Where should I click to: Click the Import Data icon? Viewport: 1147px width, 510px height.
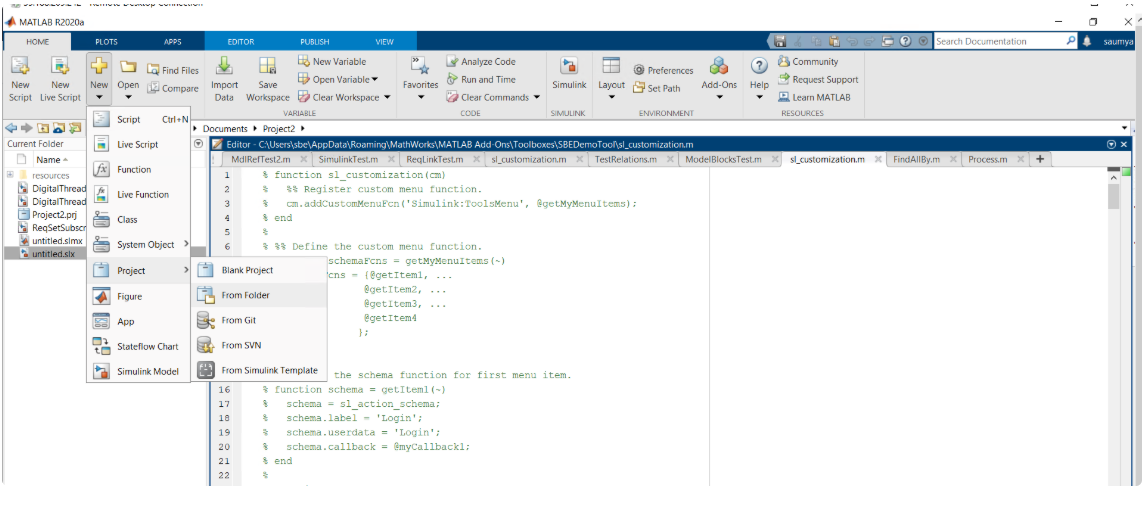tap(224, 67)
